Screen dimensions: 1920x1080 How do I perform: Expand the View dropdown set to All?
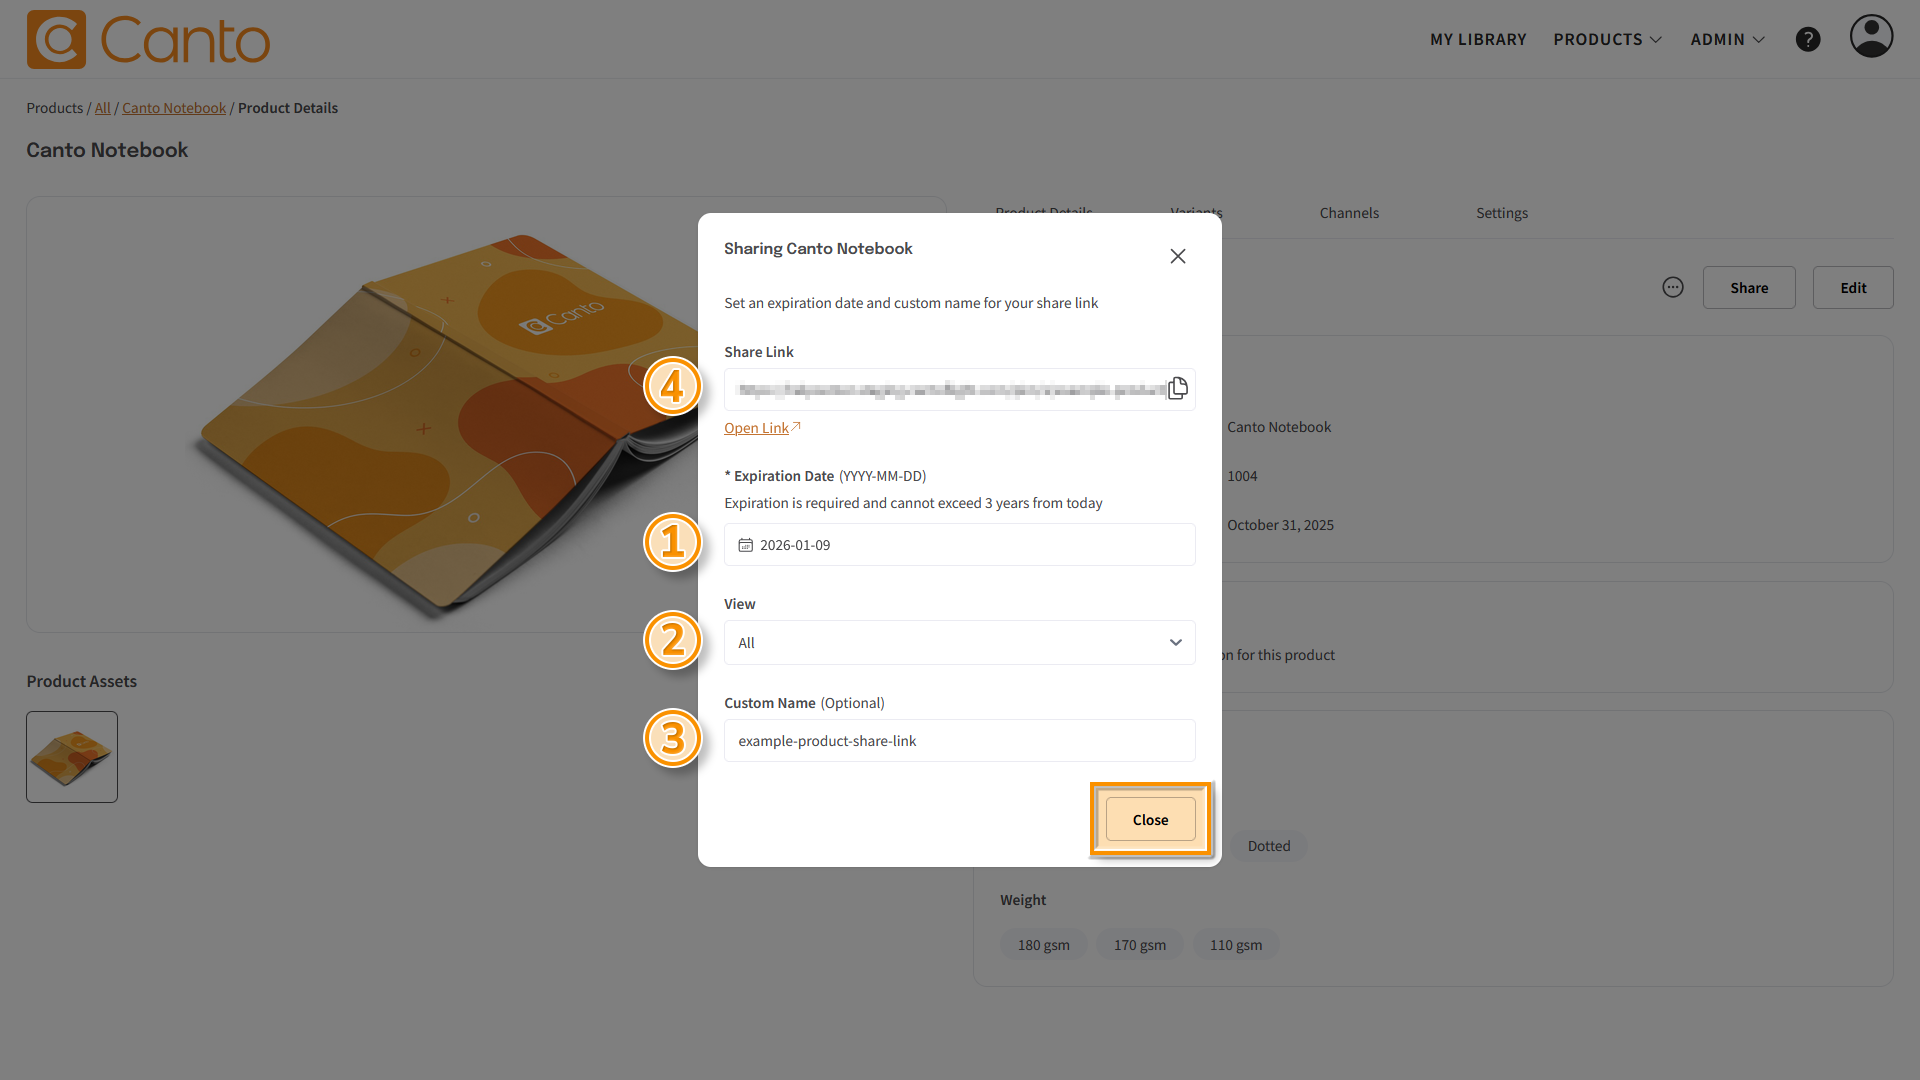959,642
